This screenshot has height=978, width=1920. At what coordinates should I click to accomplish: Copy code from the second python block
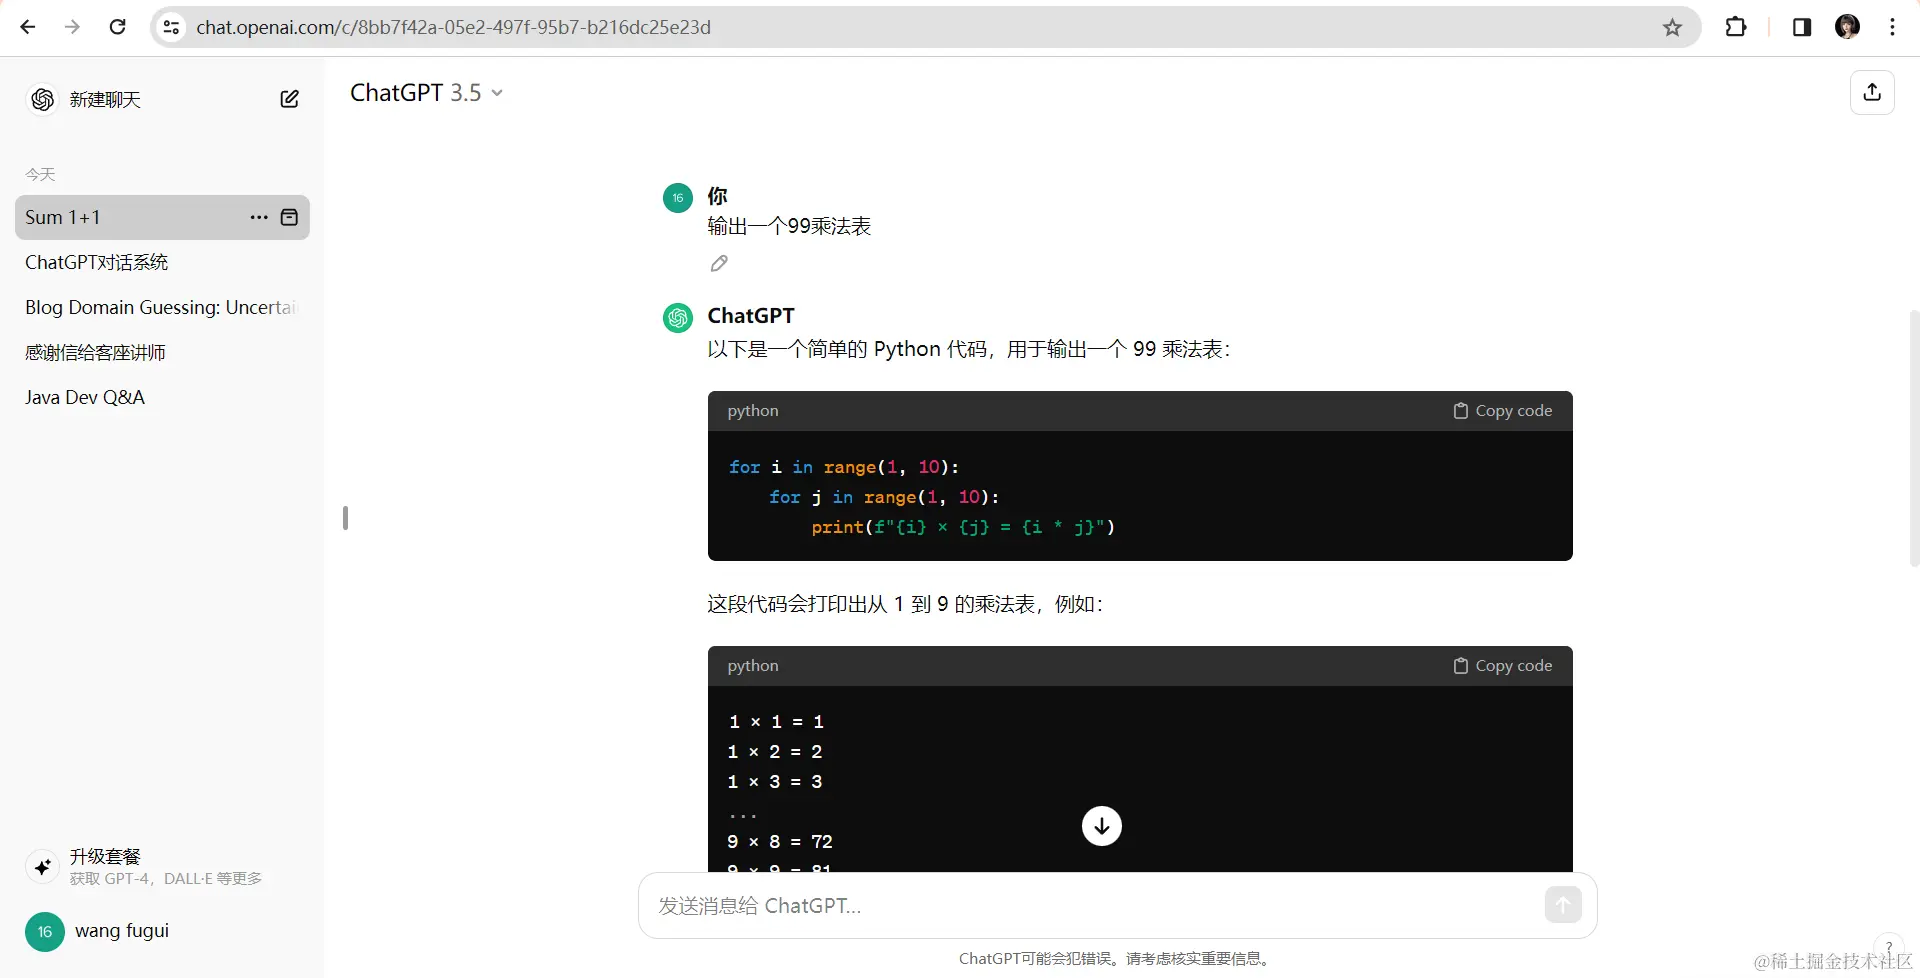(1502, 666)
